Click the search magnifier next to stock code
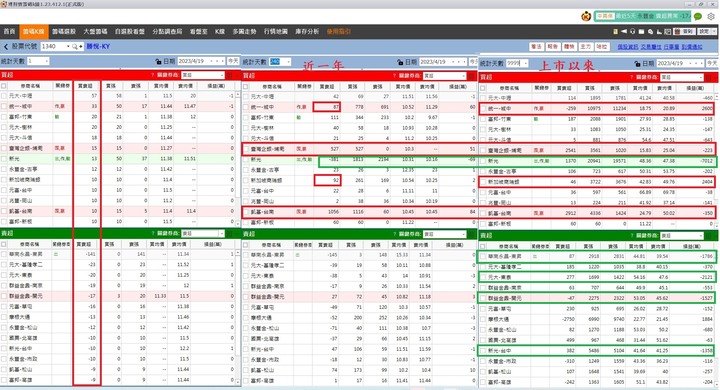 [74, 46]
